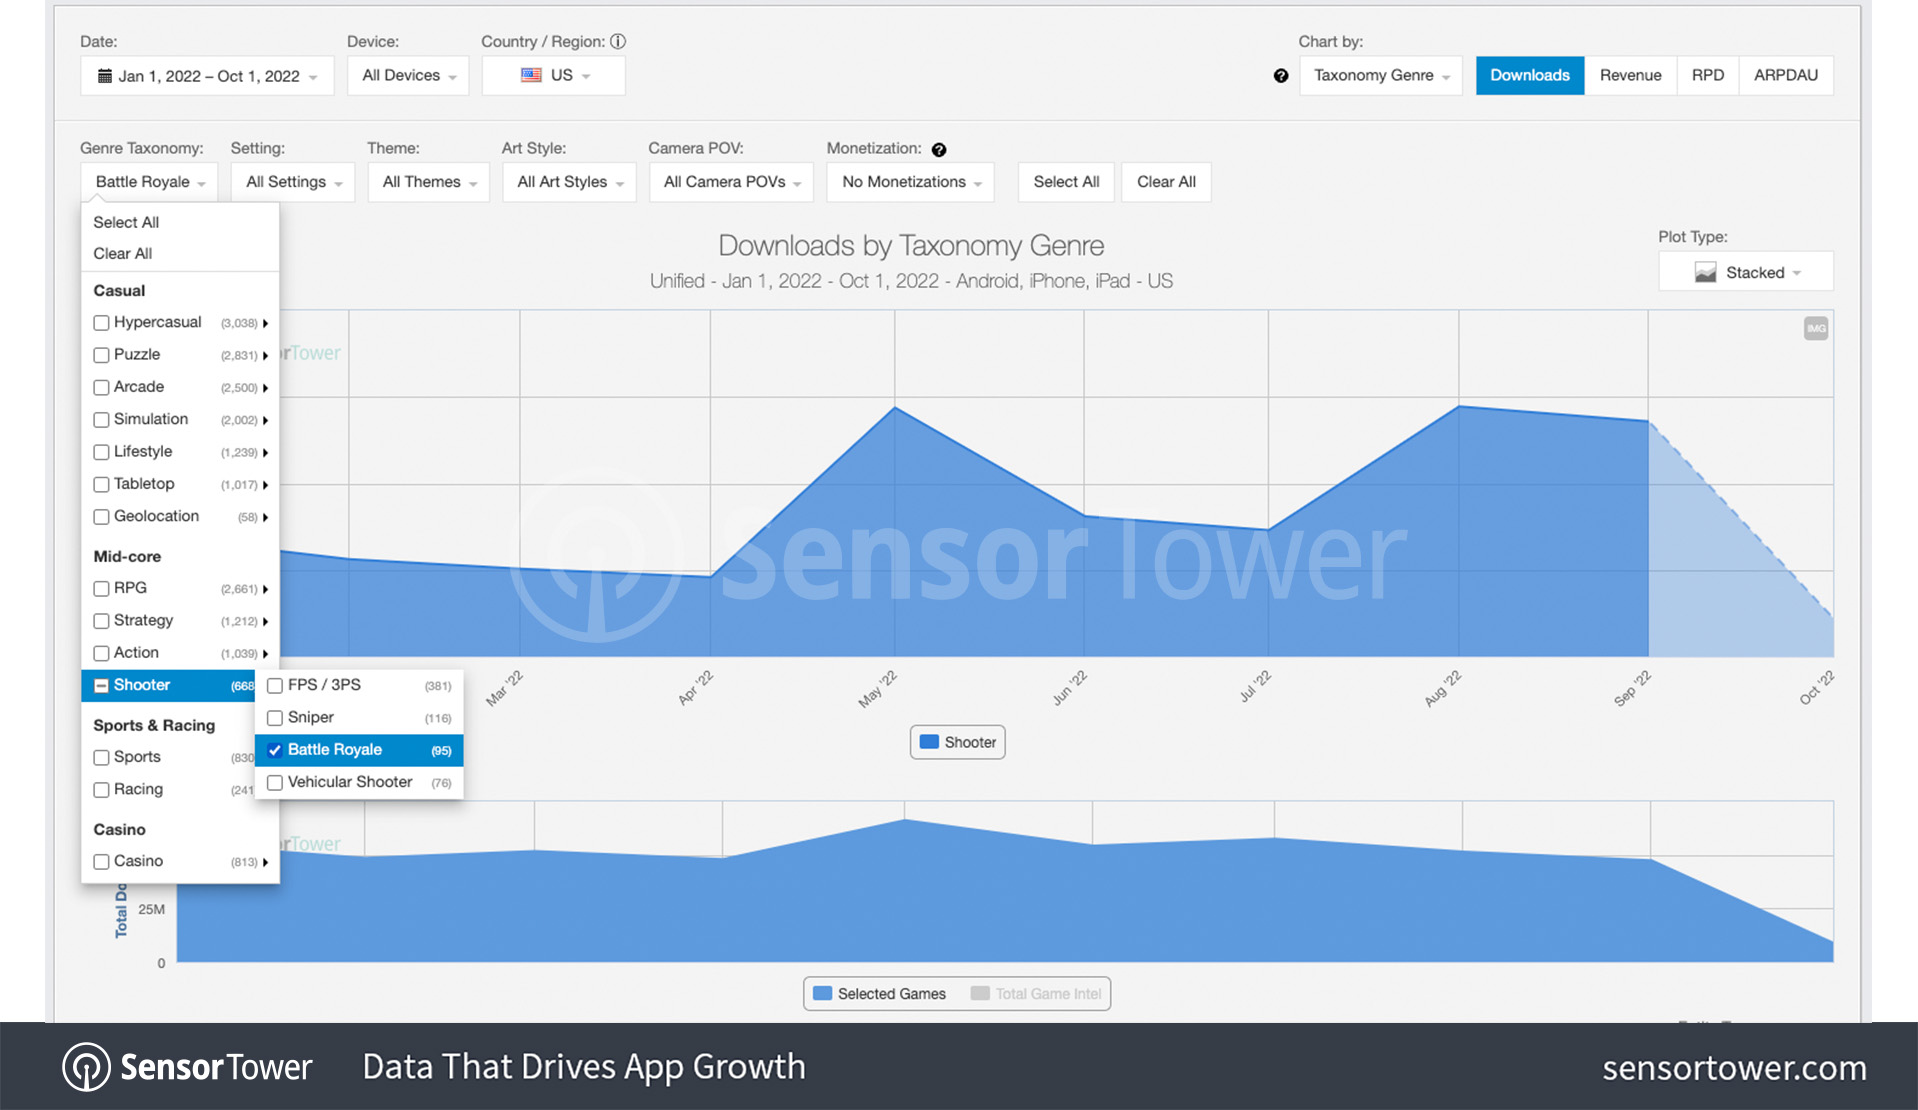Click the Monetization help question mark icon
Viewport: 1918px width, 1110px height.
point(938,149)
